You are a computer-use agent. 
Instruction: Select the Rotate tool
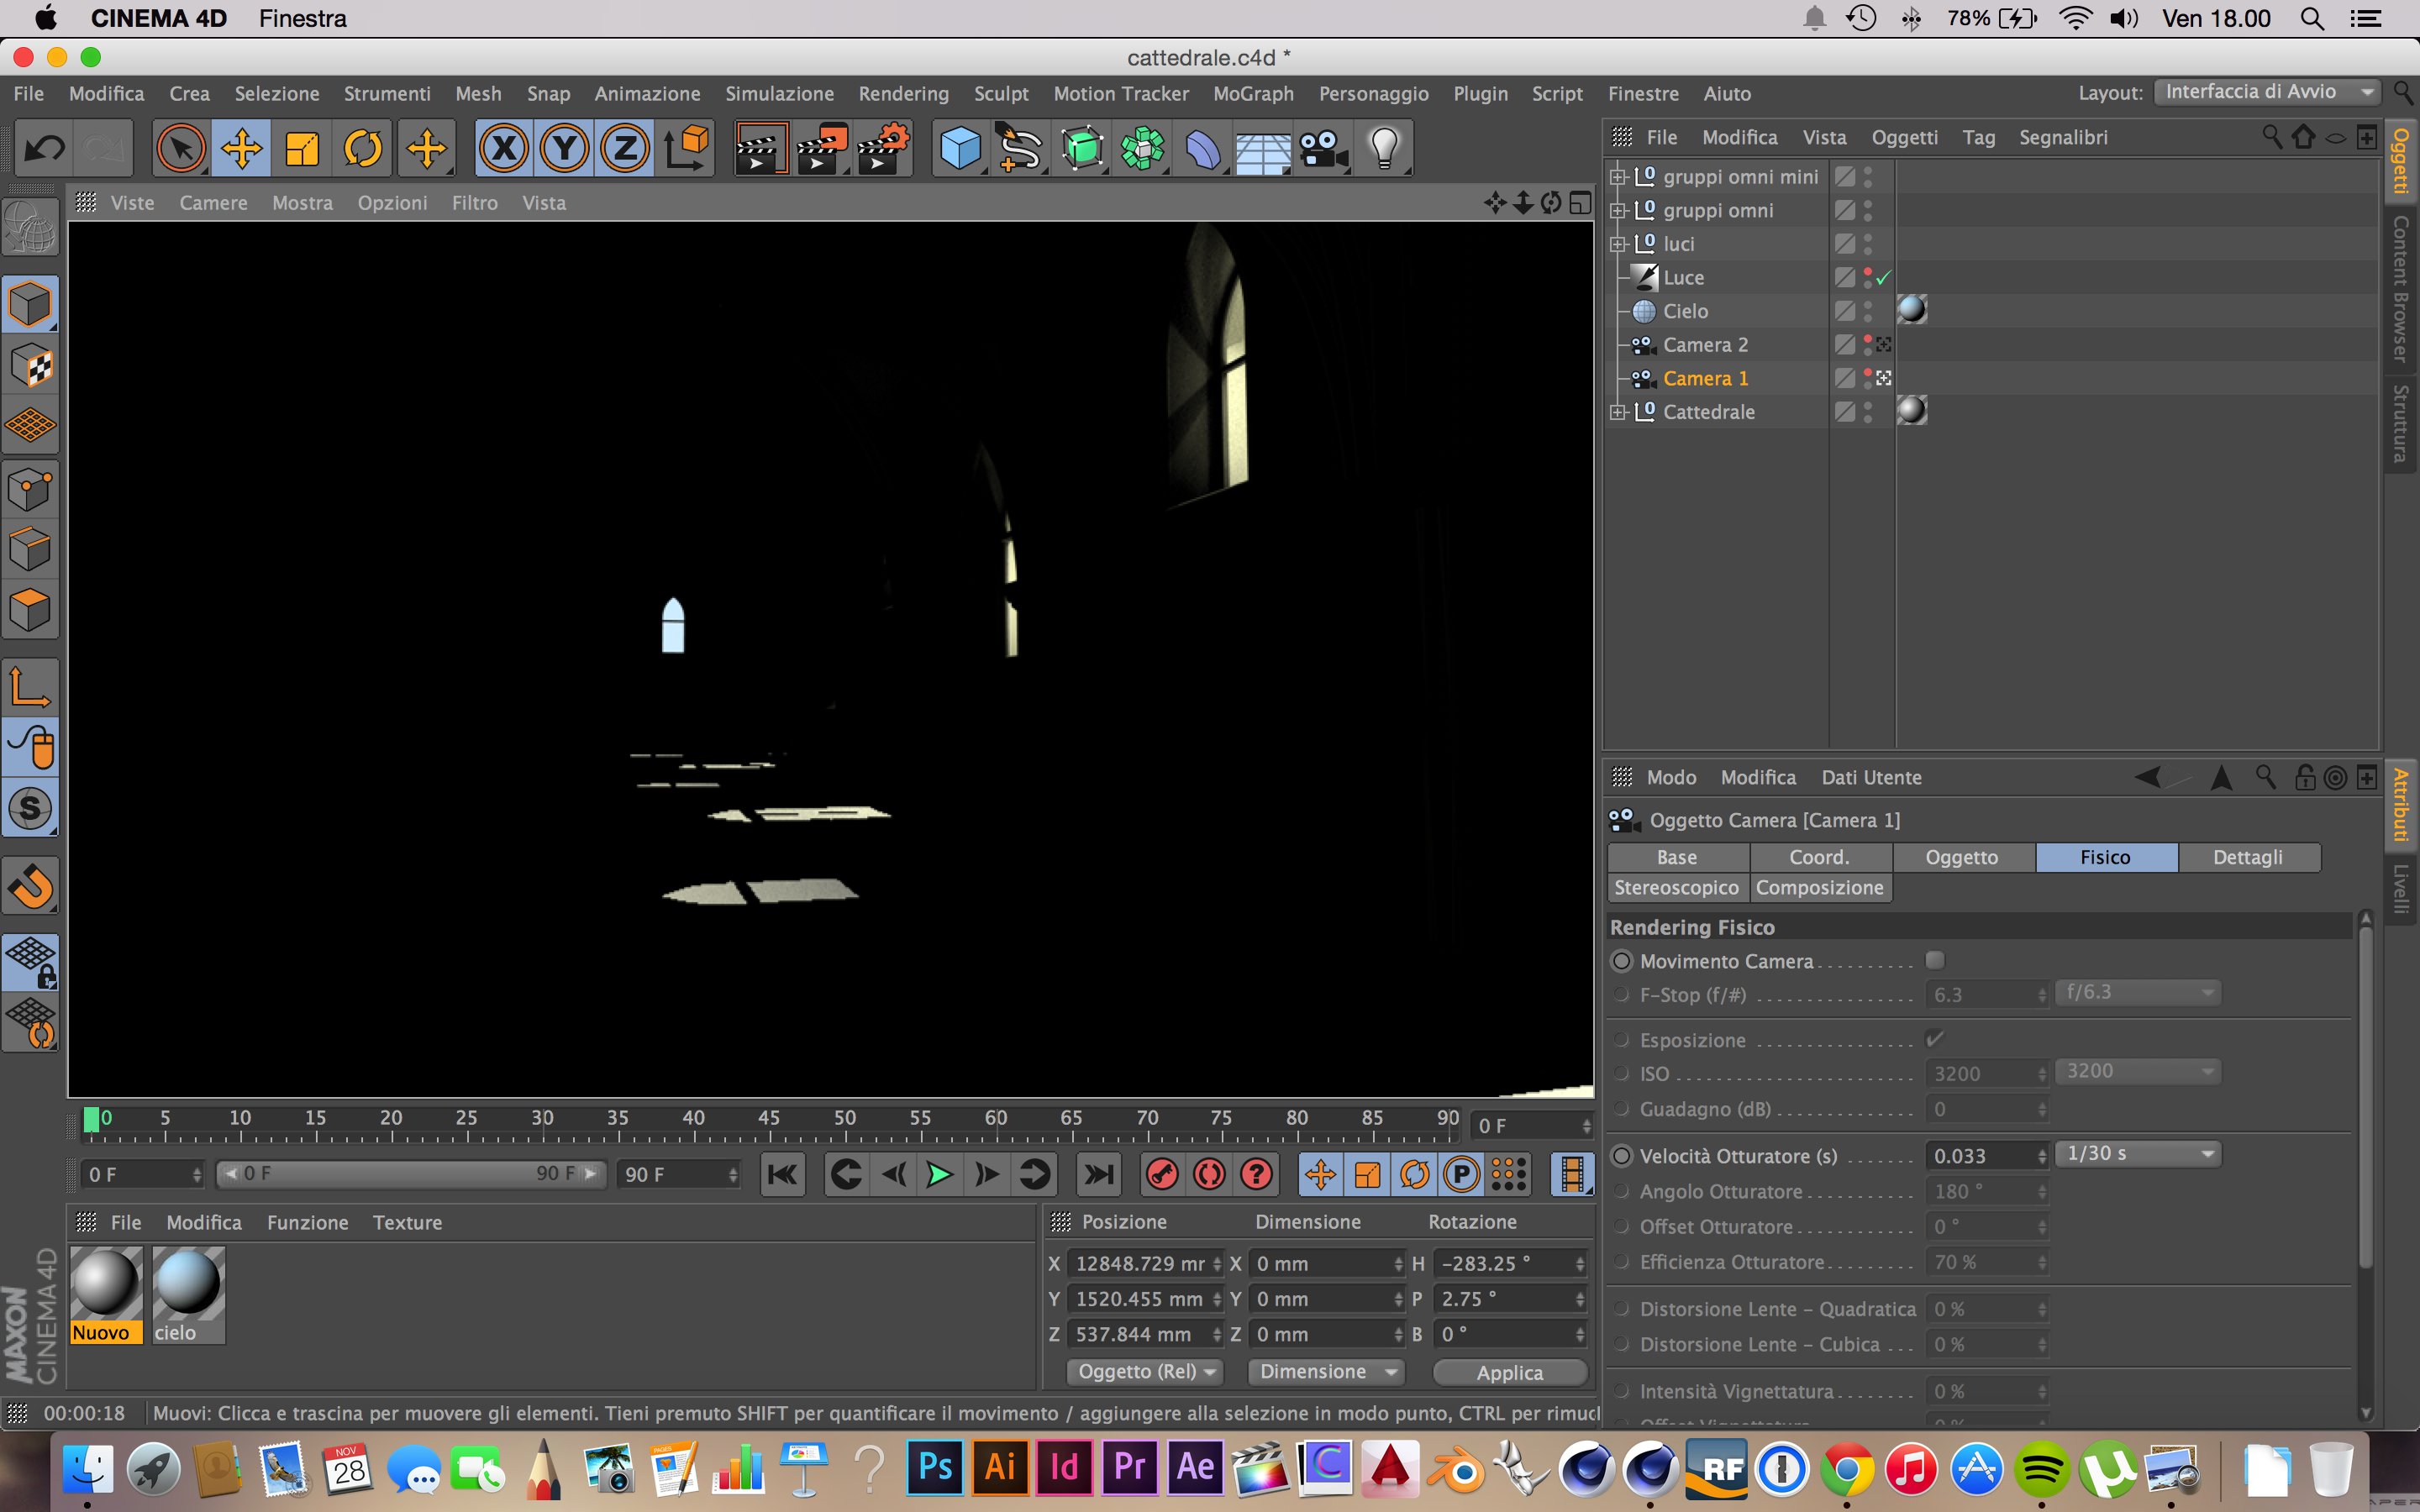[363, 149]
